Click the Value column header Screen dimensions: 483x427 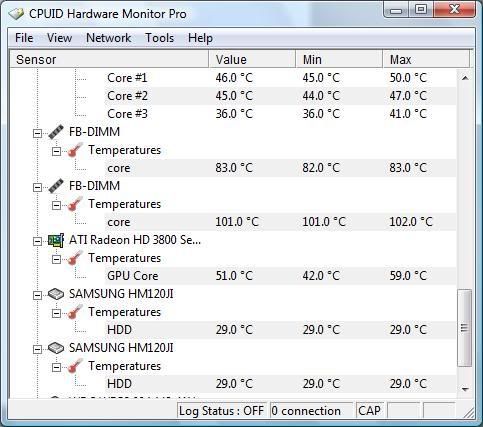pos(252,59)
